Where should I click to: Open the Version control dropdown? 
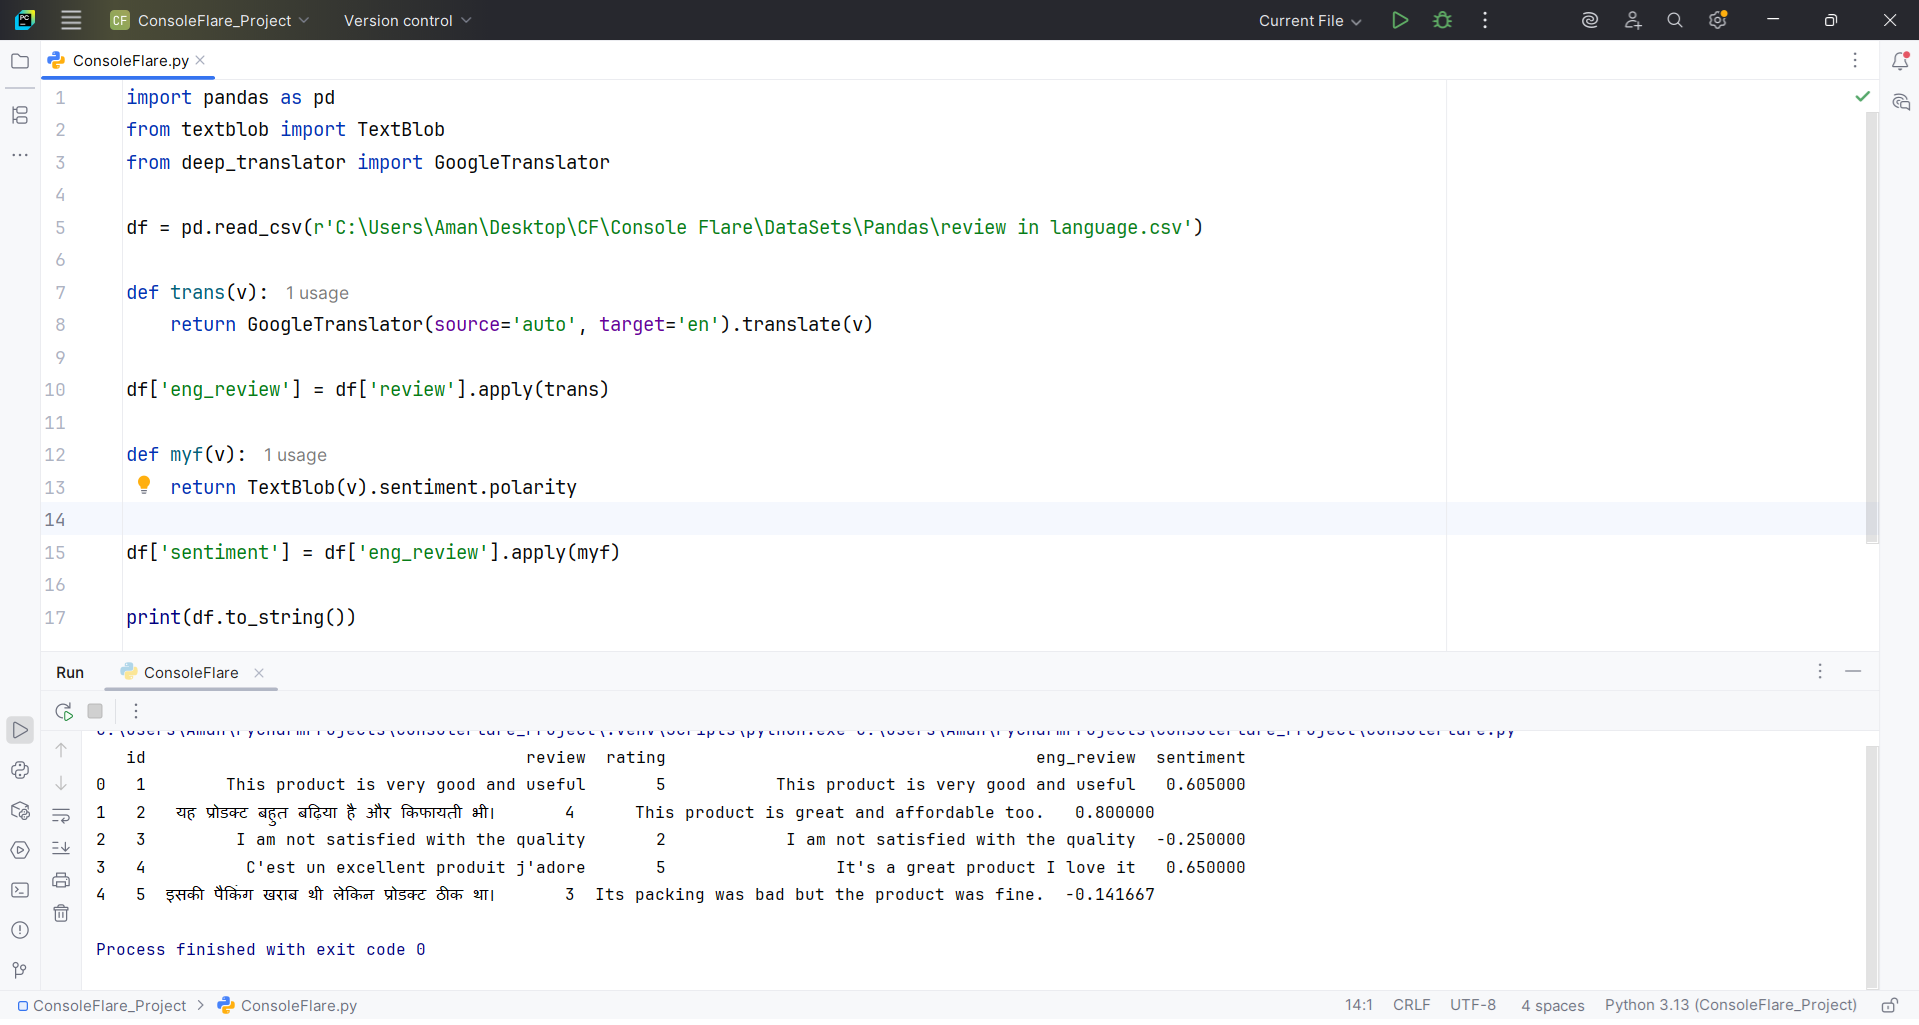(x=407, y=20)
